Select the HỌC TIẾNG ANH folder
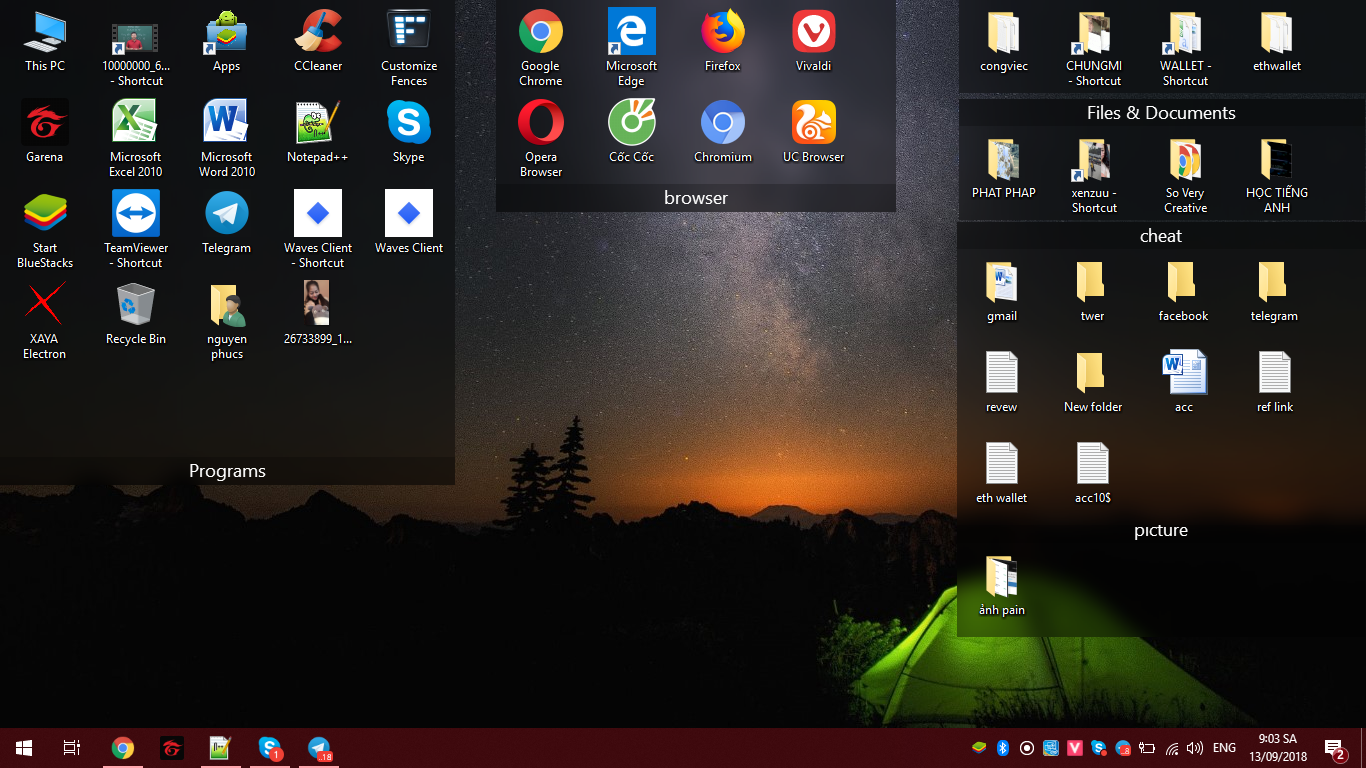The width and height of the screenshot is (1366, 768). (x=1277, y=176)
